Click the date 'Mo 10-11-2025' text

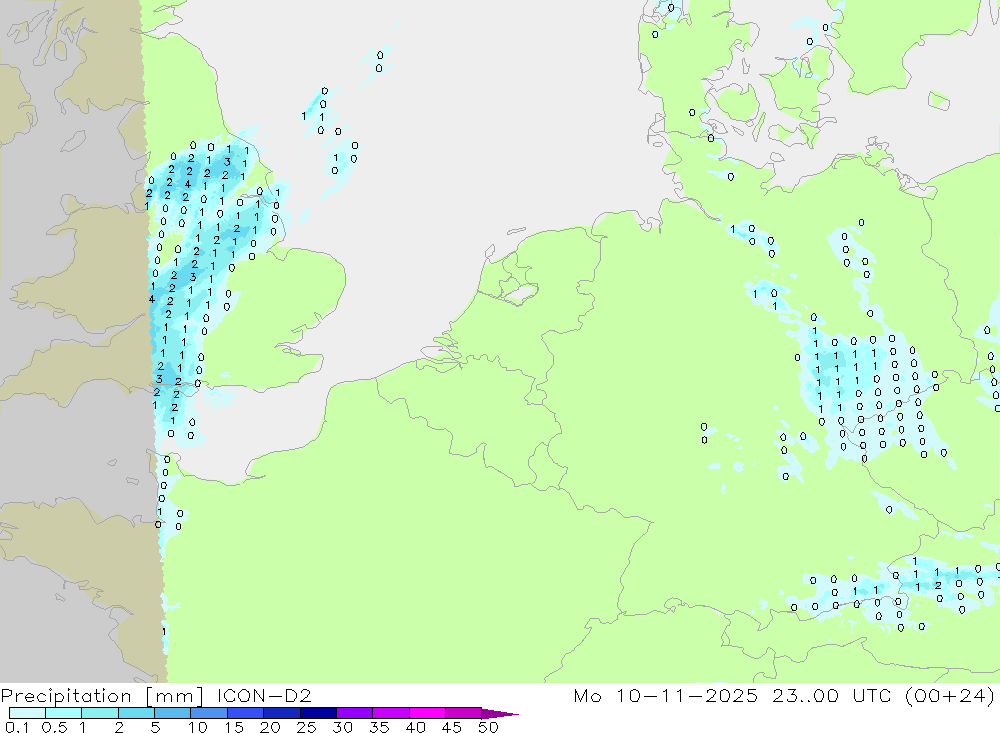pos(666,695)
